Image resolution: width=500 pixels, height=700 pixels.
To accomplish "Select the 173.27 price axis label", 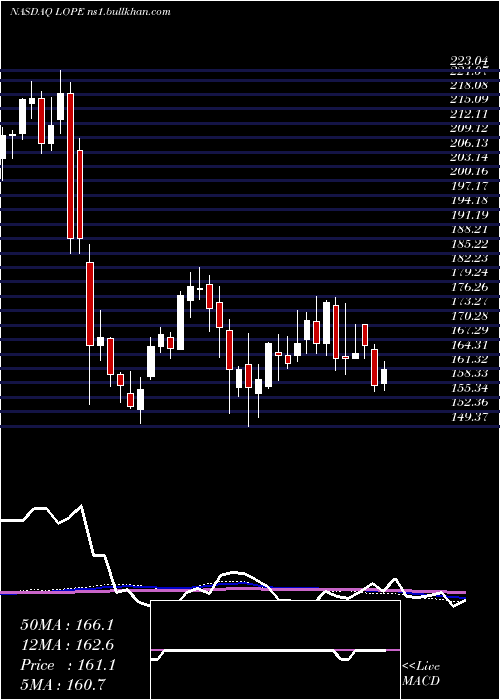I will point(468,301).
